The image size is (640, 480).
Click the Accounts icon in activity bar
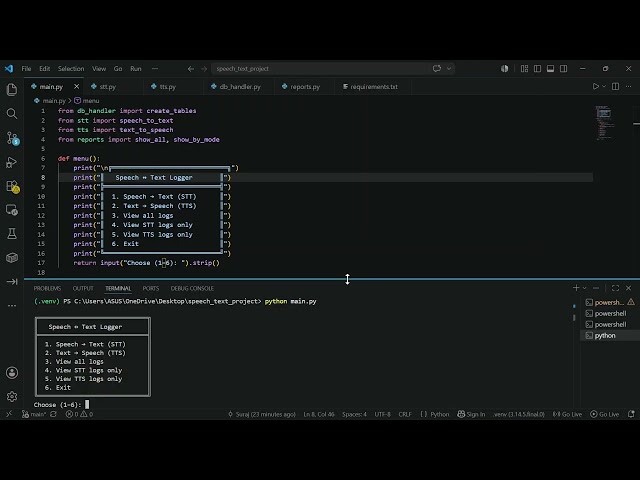[12, 373]
